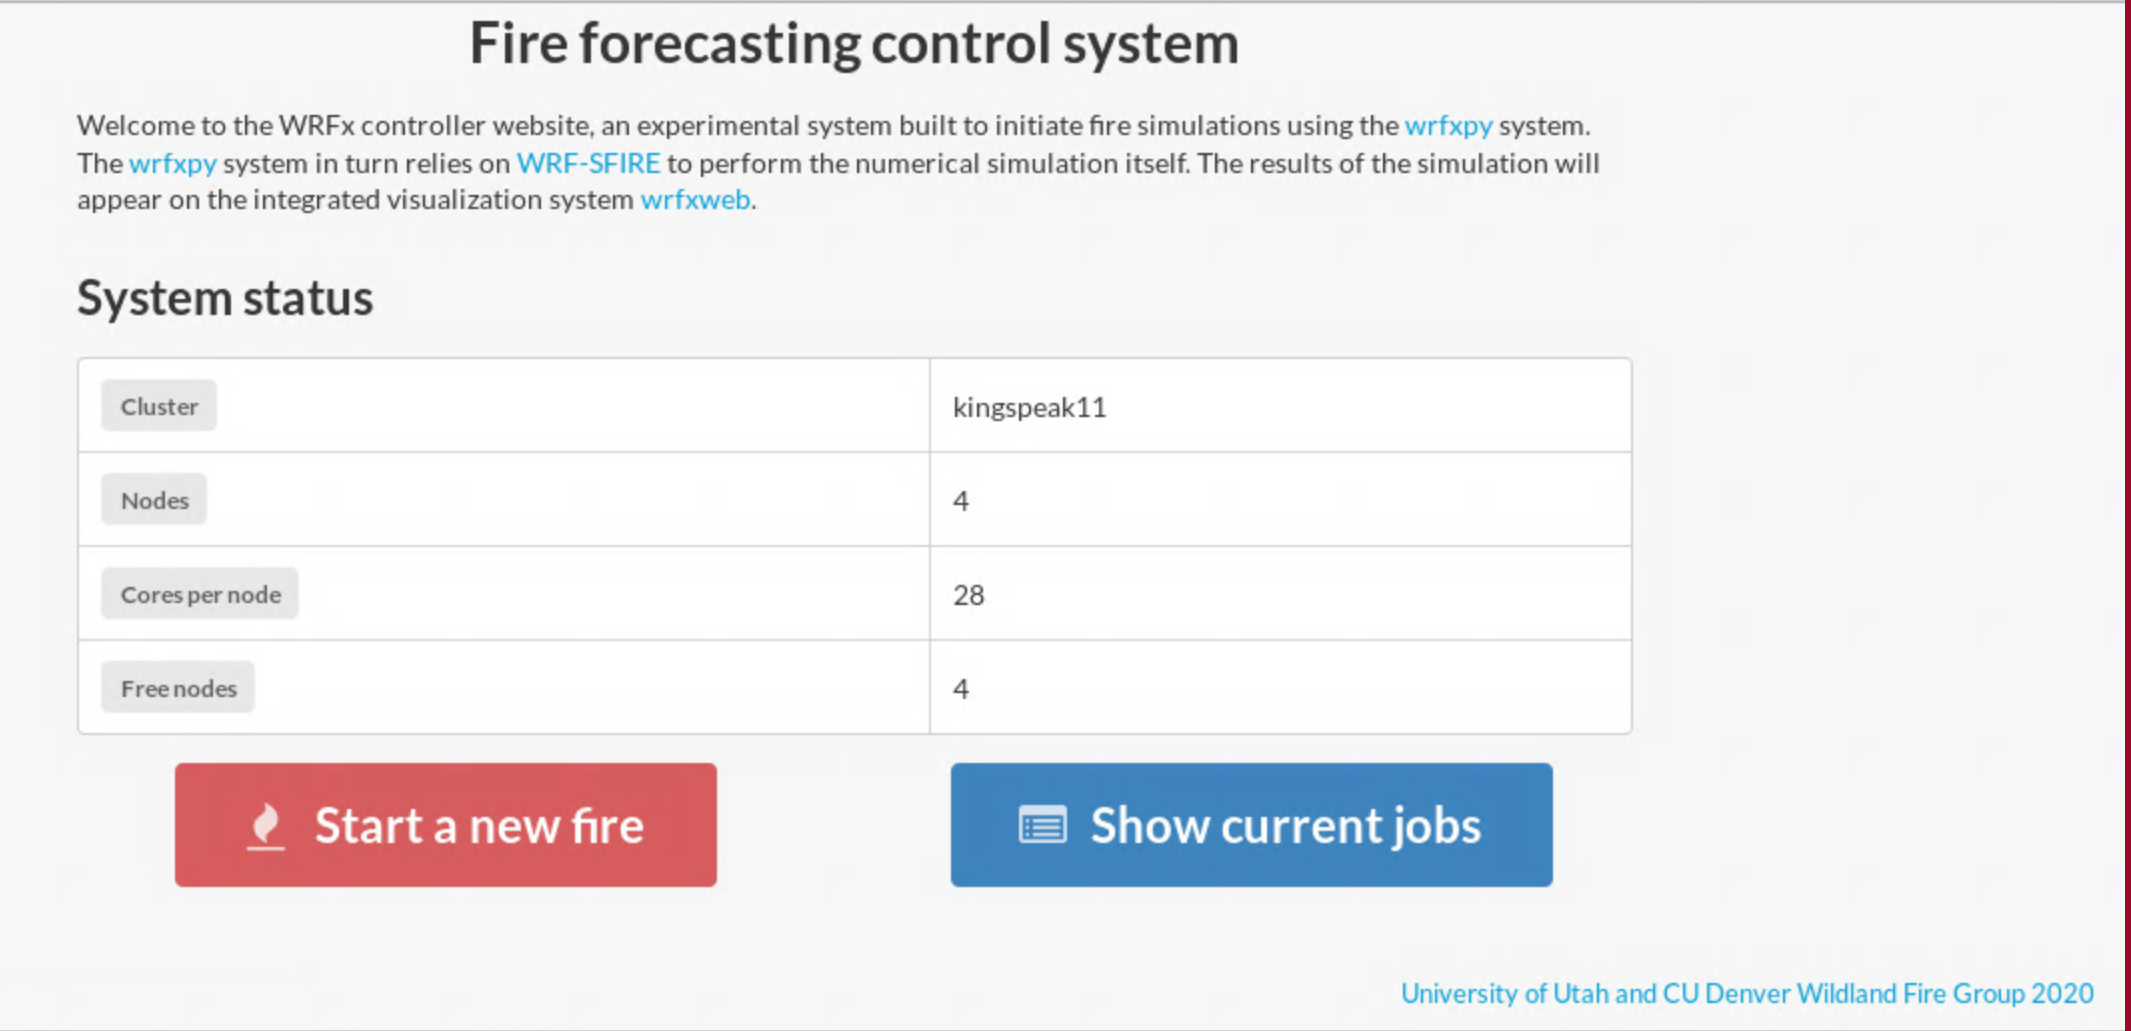2131x1031 pixels.
Task: Click the Nodes value of 4
Action: [961, 501]
